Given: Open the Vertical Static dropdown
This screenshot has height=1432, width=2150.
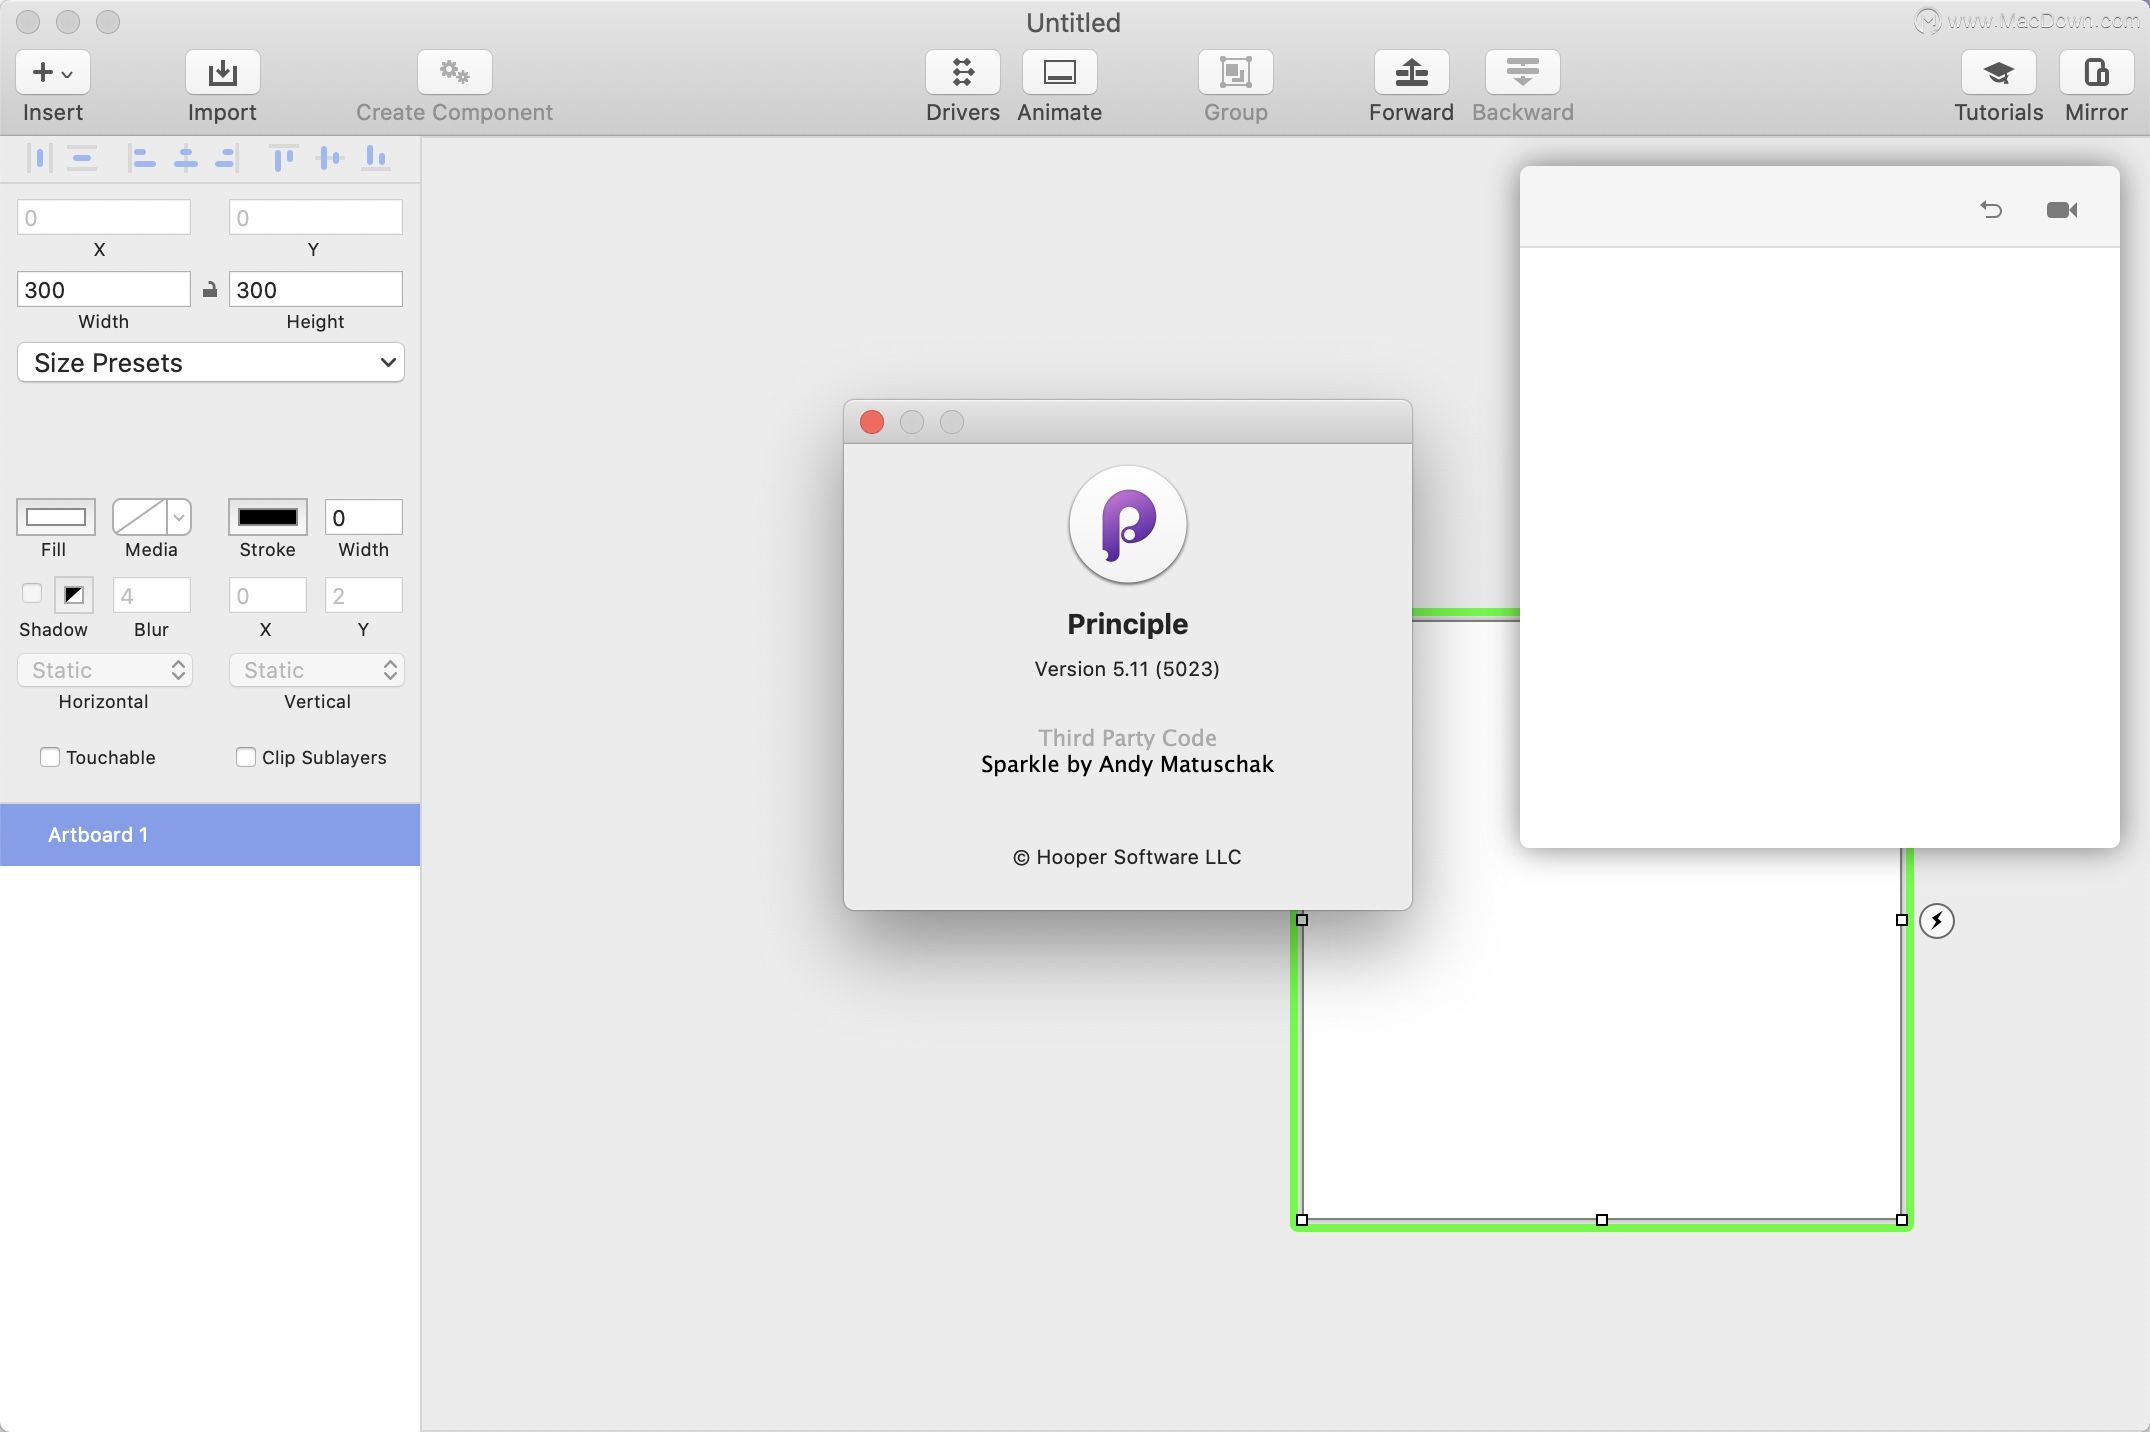Looking at the screenshot, I should pos(316,670).
